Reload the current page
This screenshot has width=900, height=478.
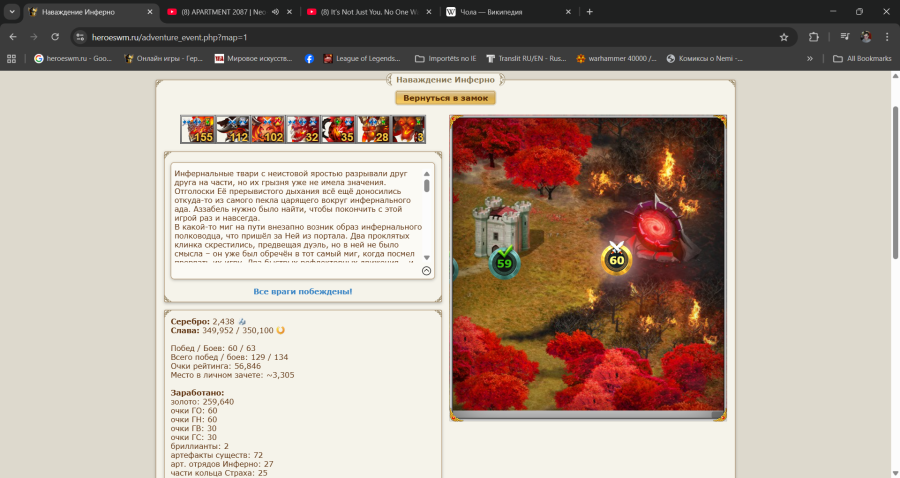coord(55,37)
